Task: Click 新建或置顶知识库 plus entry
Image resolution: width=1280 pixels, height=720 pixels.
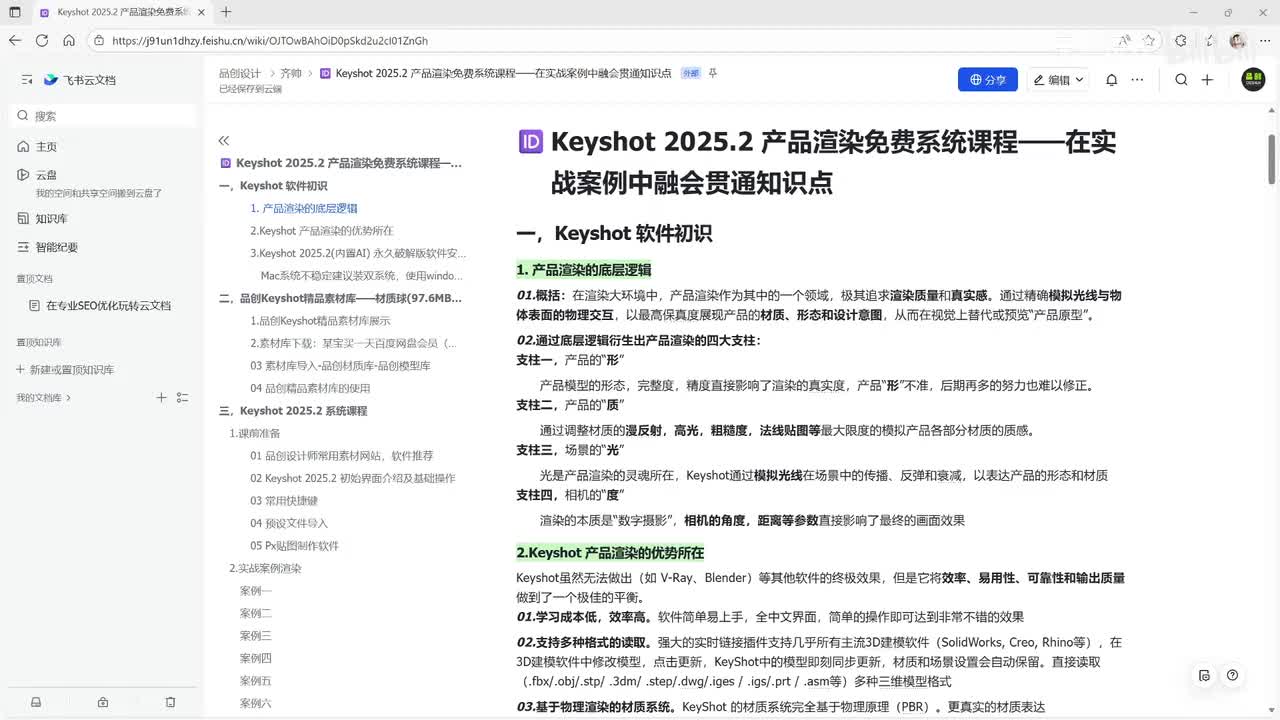Action: (65, 369)
